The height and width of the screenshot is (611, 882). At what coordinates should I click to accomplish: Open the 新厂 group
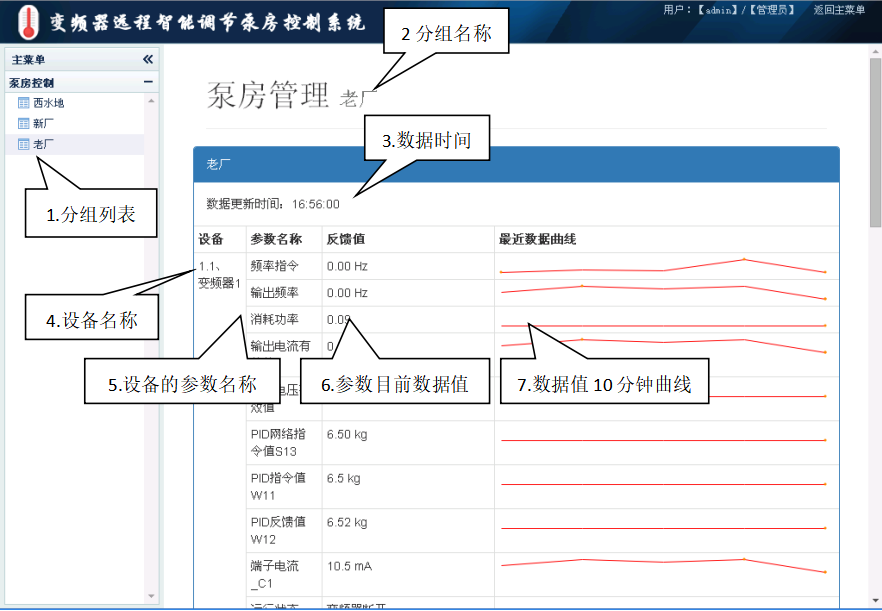pos(43,123)
